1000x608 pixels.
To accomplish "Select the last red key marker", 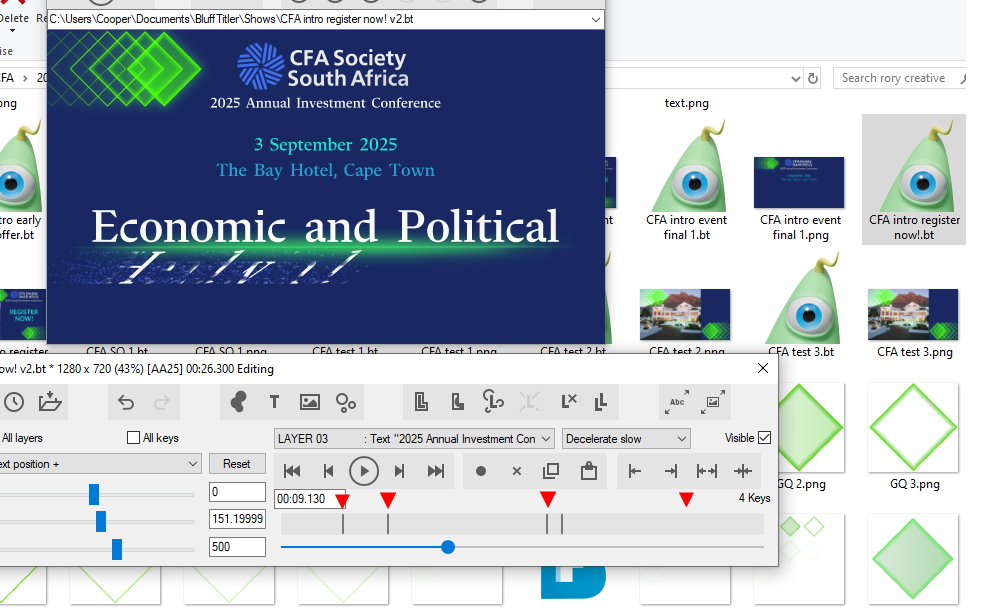I will (686, 500).
